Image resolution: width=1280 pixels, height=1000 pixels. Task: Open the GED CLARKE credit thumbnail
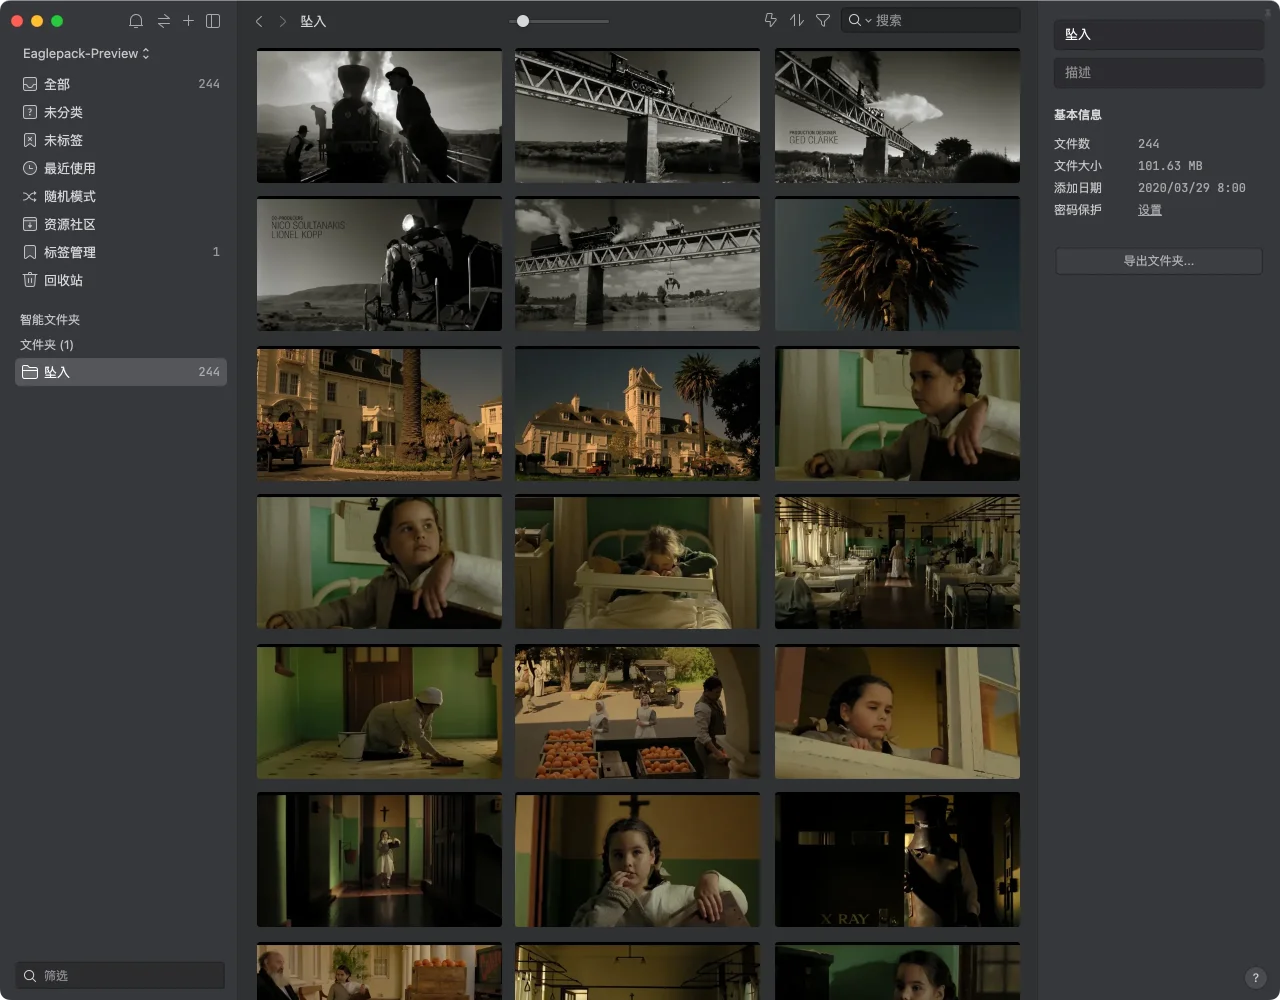897,116
